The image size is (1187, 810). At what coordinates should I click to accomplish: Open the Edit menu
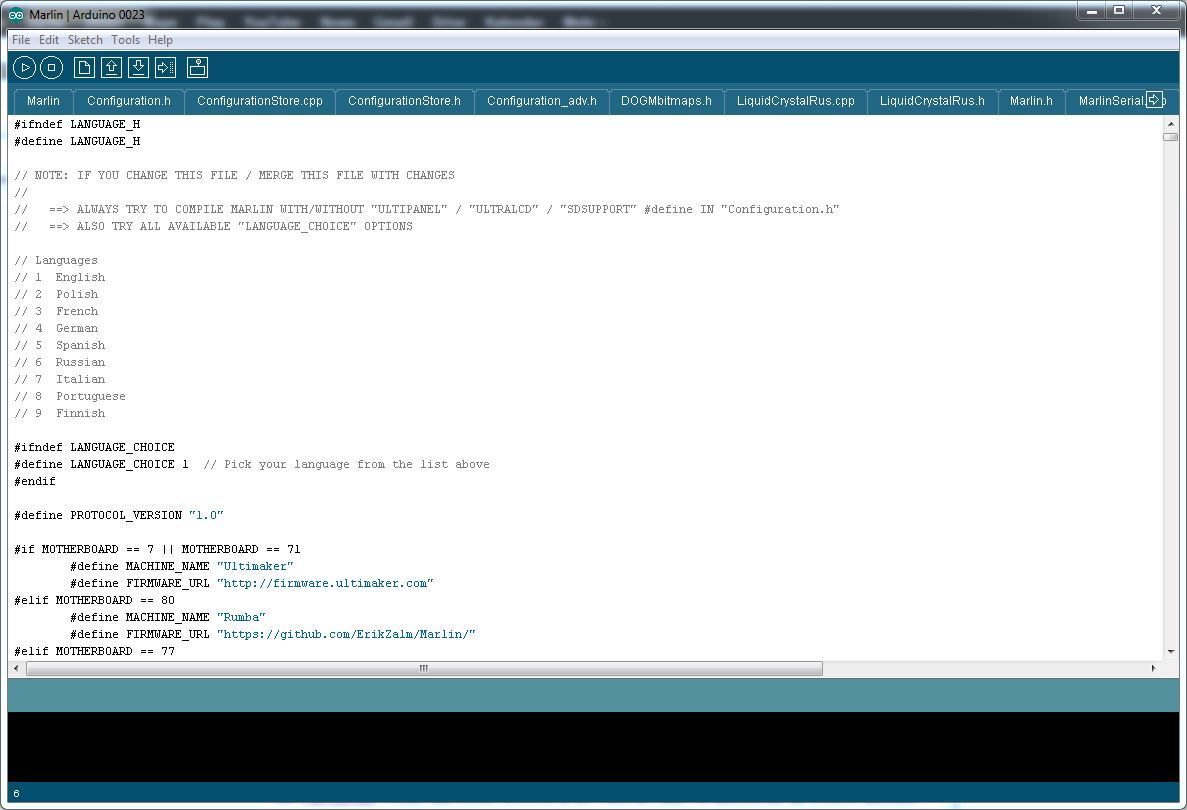point(48,39)
